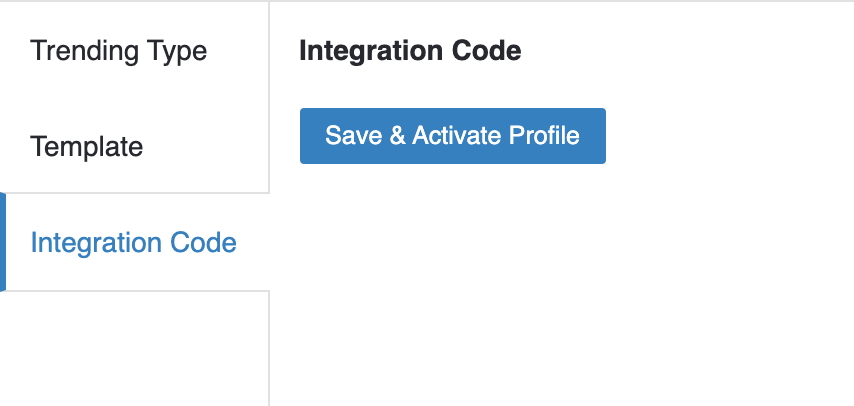The height and width of the screenshot is (406, 854).
Task: Click the empty sidebar area below the tabs
Action: click(x=134, y=348)
